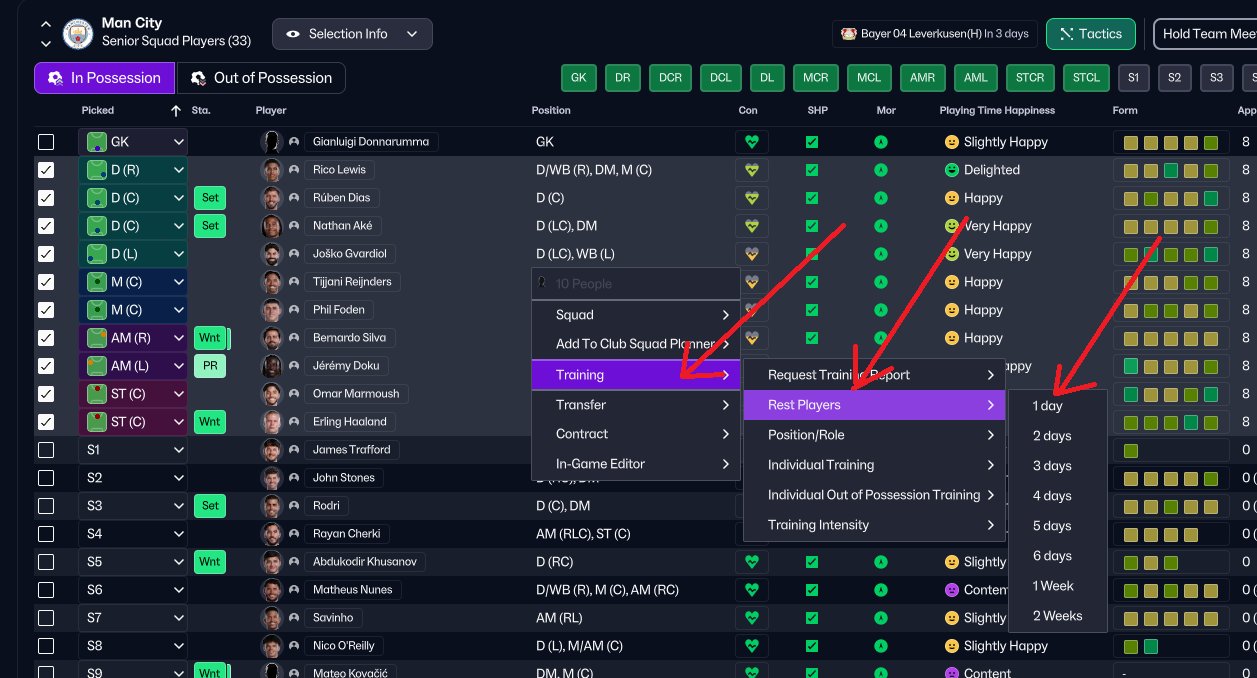Tick the checkbox for Gianluigi Donnarumma's row
Image resolution: width=1257 pixels, height=678 pixels.
[x=46, y=142]
